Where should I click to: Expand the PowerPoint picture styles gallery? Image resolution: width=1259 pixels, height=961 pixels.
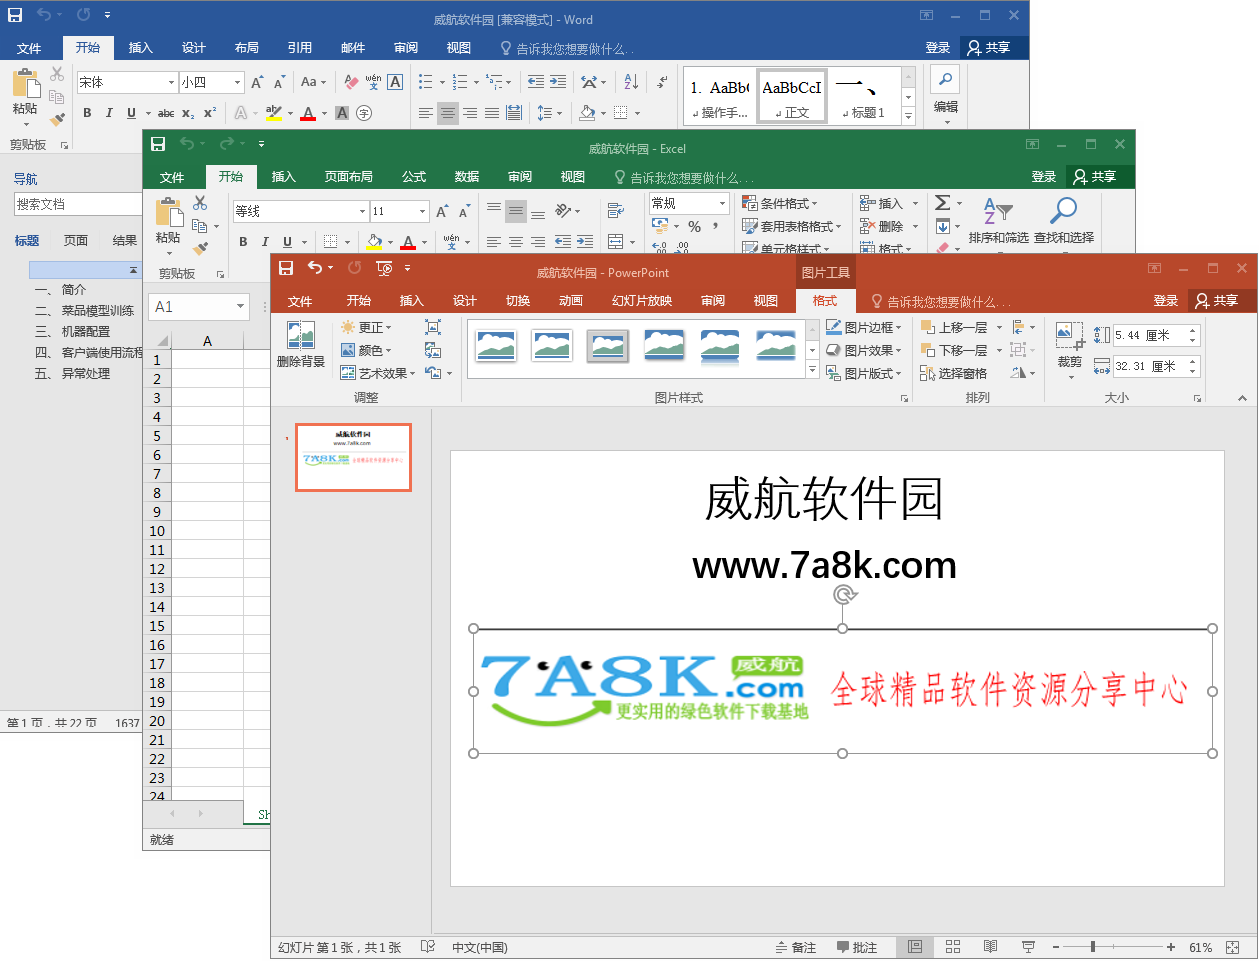coord(812,371)
